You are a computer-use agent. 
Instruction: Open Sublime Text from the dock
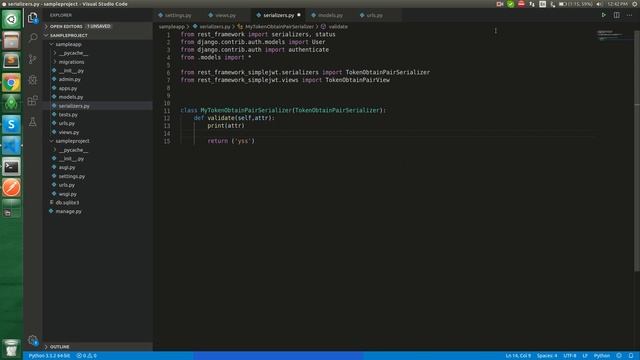pyautogui.click(x=11, y=62)
